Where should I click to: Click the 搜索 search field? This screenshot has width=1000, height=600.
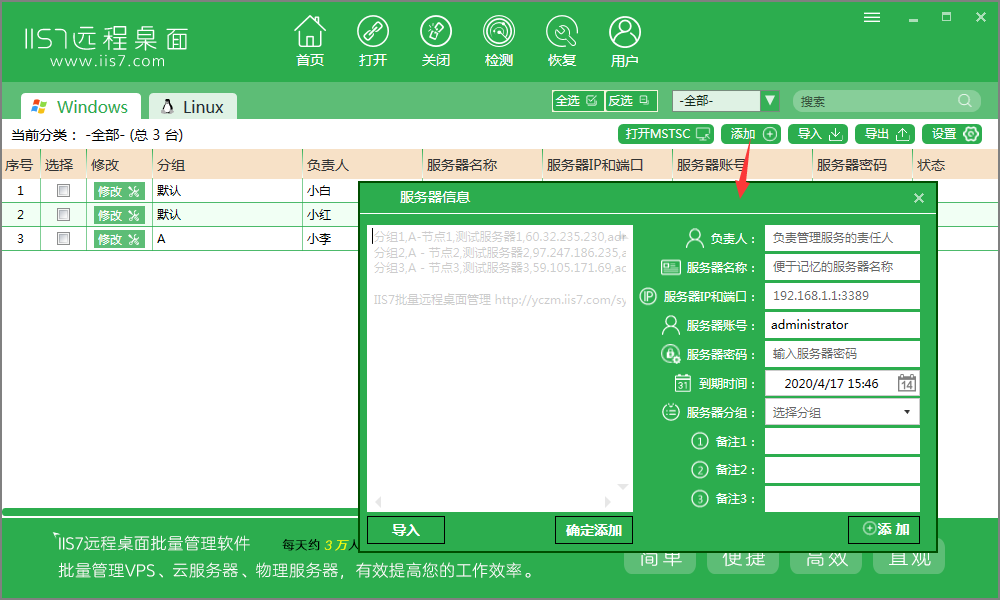(x=886, y=101)
